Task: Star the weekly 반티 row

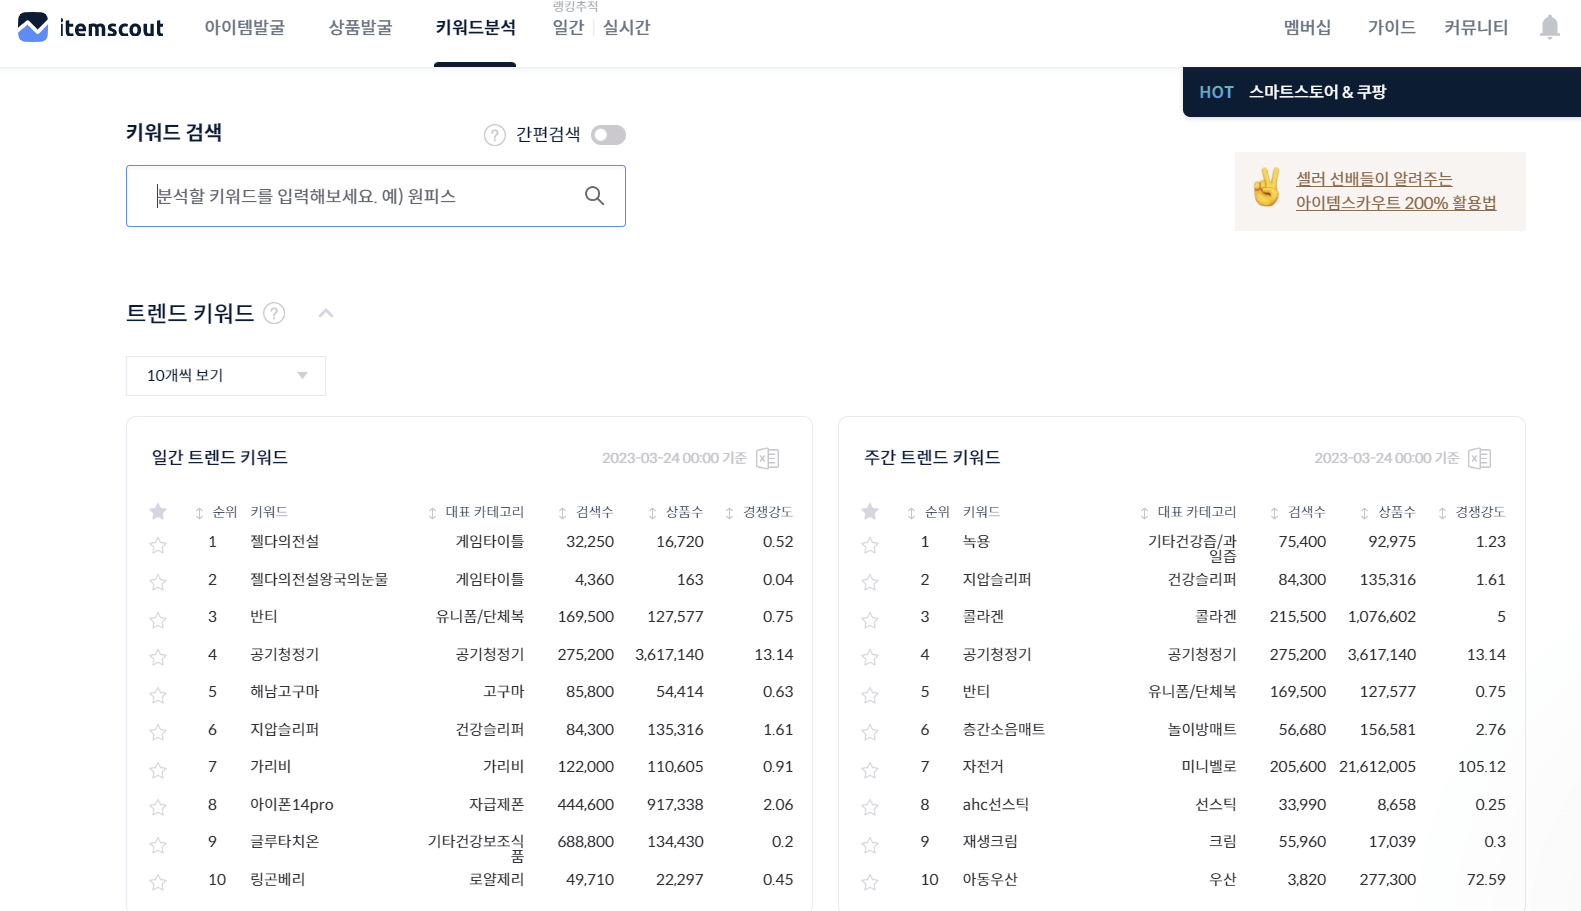Action: [870, 695]
